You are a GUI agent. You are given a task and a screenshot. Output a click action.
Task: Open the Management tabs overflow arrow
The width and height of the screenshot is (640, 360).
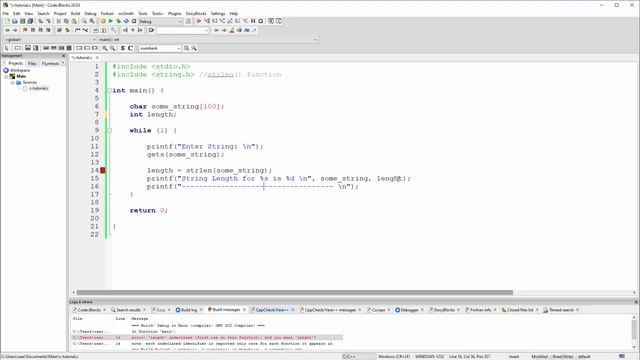63,63
